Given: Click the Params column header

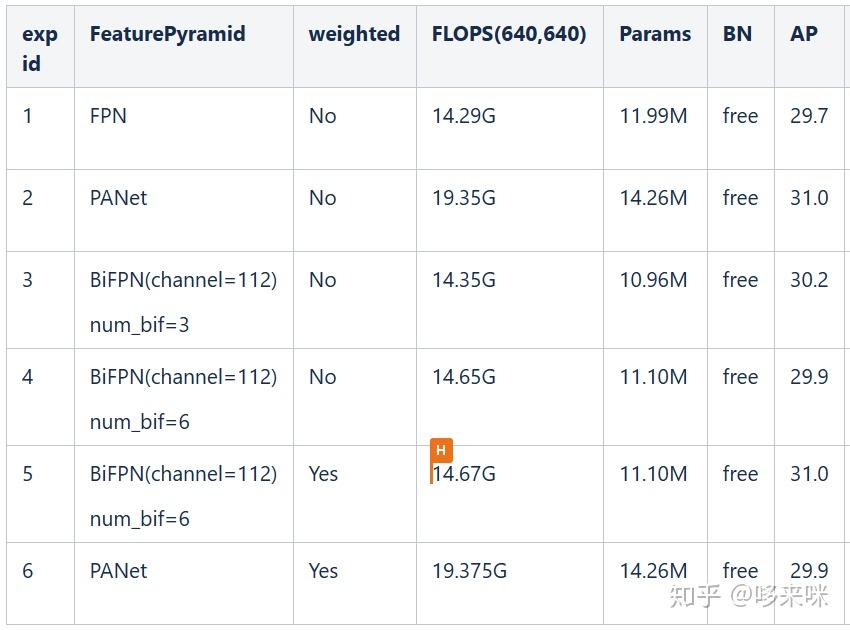Looking at the screenshot, I should [655, 33].
